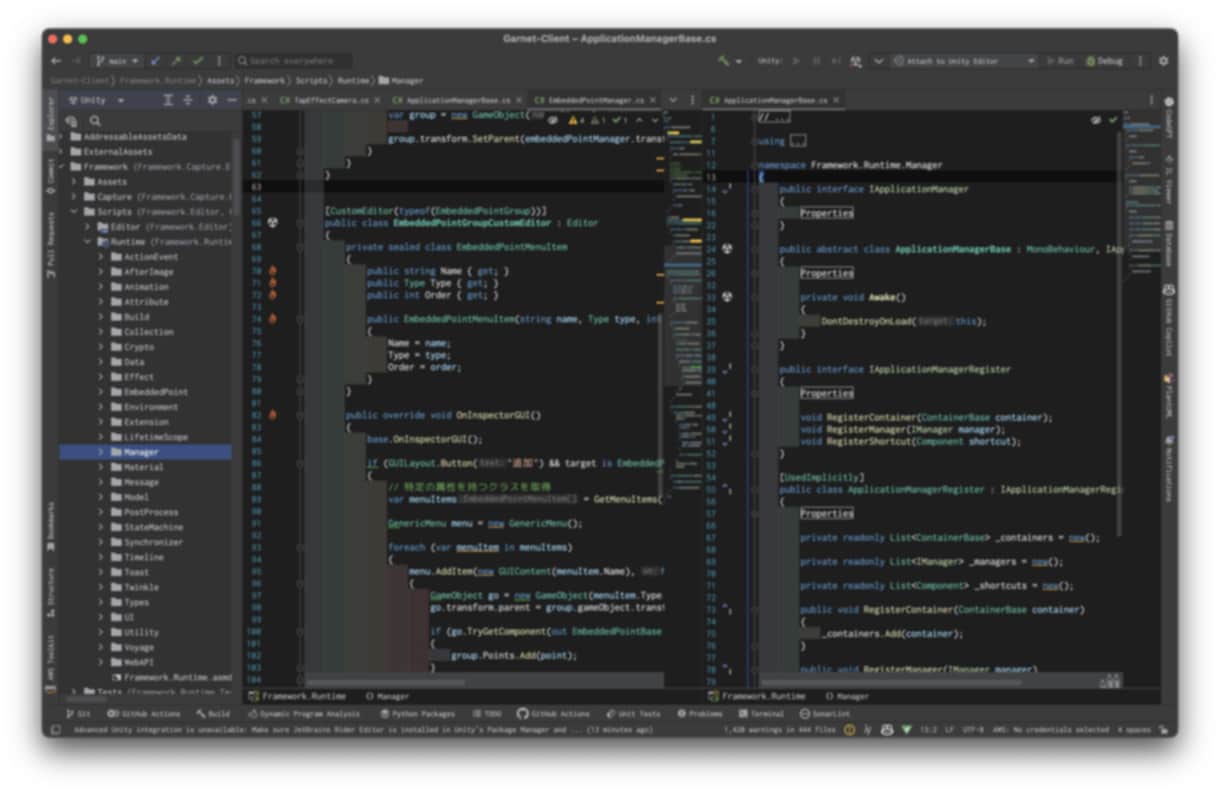Expand the Animation folder arrow
This screenshot has width=1220, height=793.
(x=101, y=287)
